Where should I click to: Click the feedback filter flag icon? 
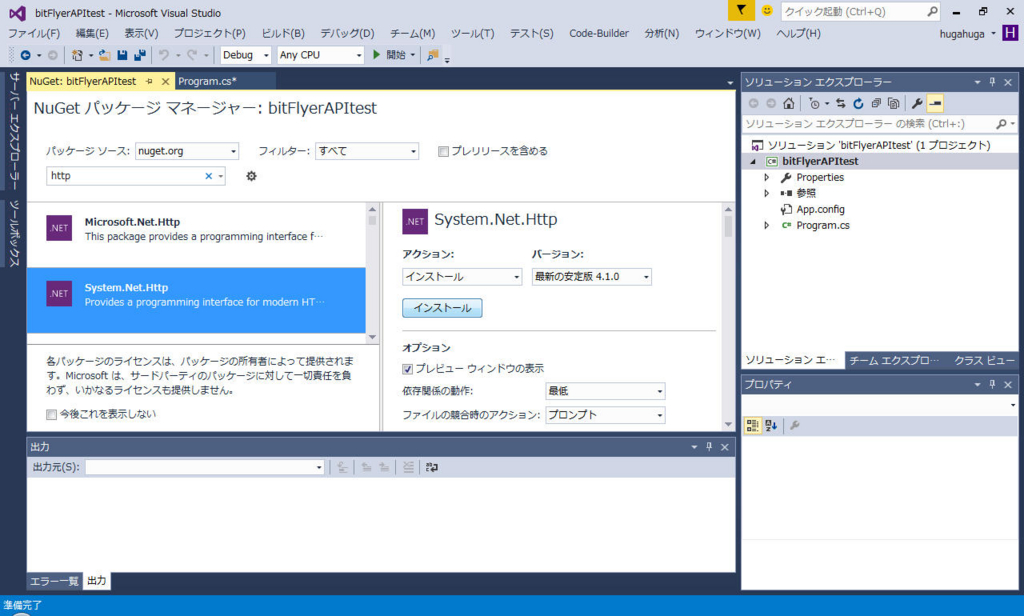741,10
